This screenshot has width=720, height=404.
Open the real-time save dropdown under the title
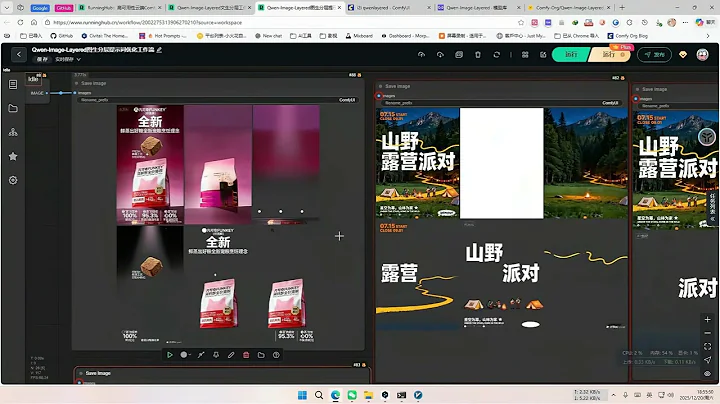point(68,59)
